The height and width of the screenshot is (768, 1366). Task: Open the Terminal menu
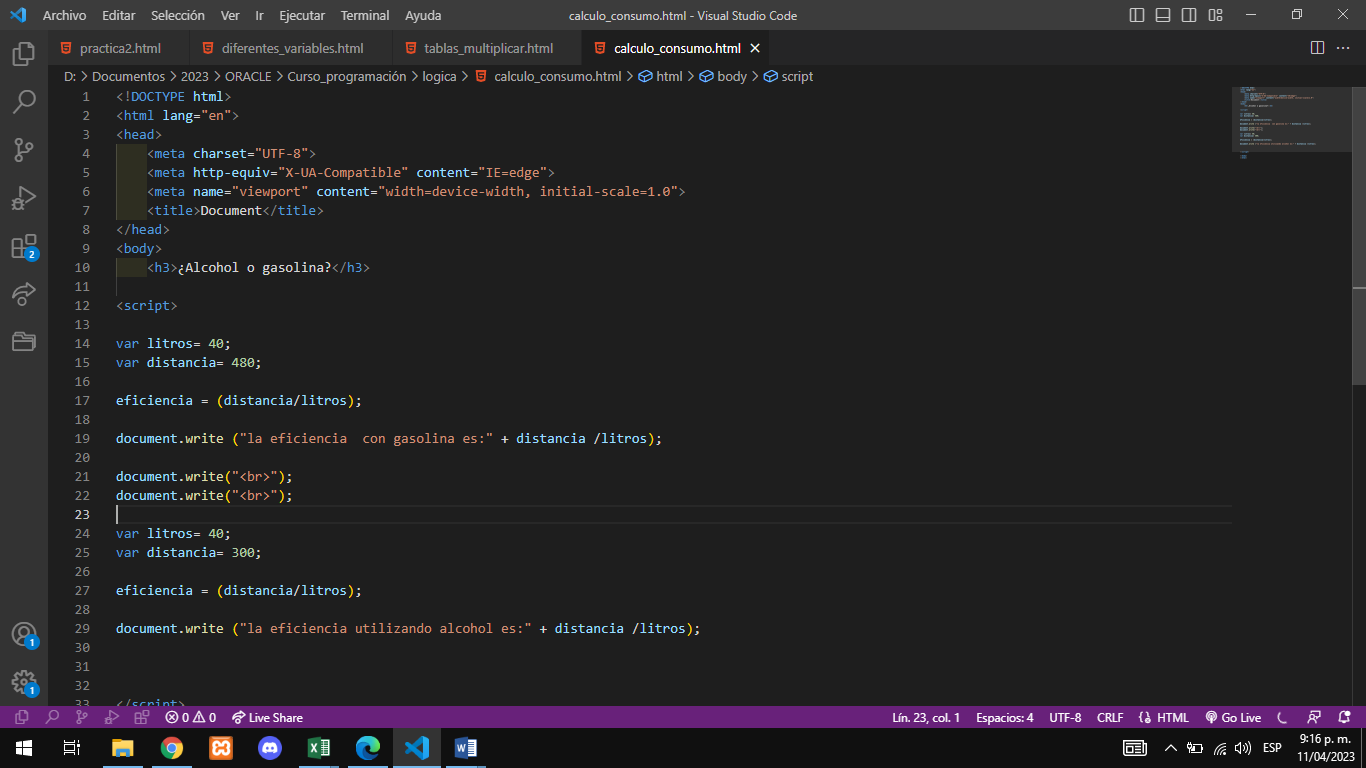(365, 15)
